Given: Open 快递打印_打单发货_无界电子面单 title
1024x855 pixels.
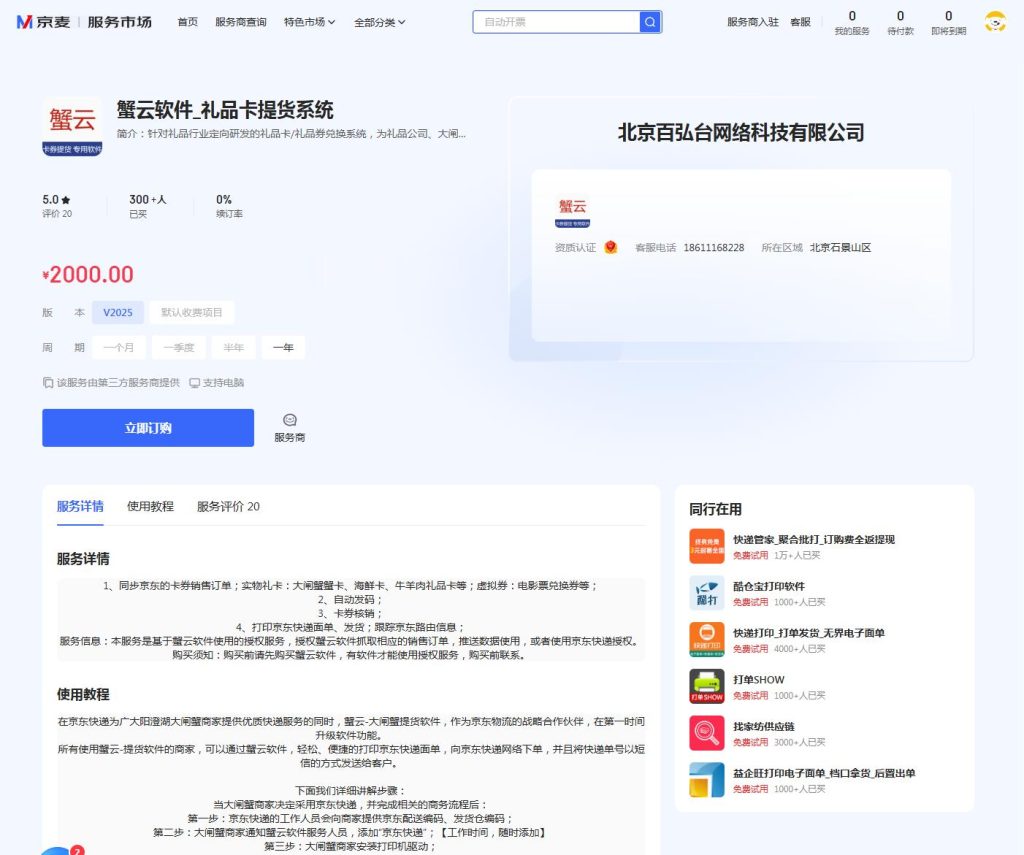Looking at the screenshot, I should pyautogui.click(x=808, y=633).
